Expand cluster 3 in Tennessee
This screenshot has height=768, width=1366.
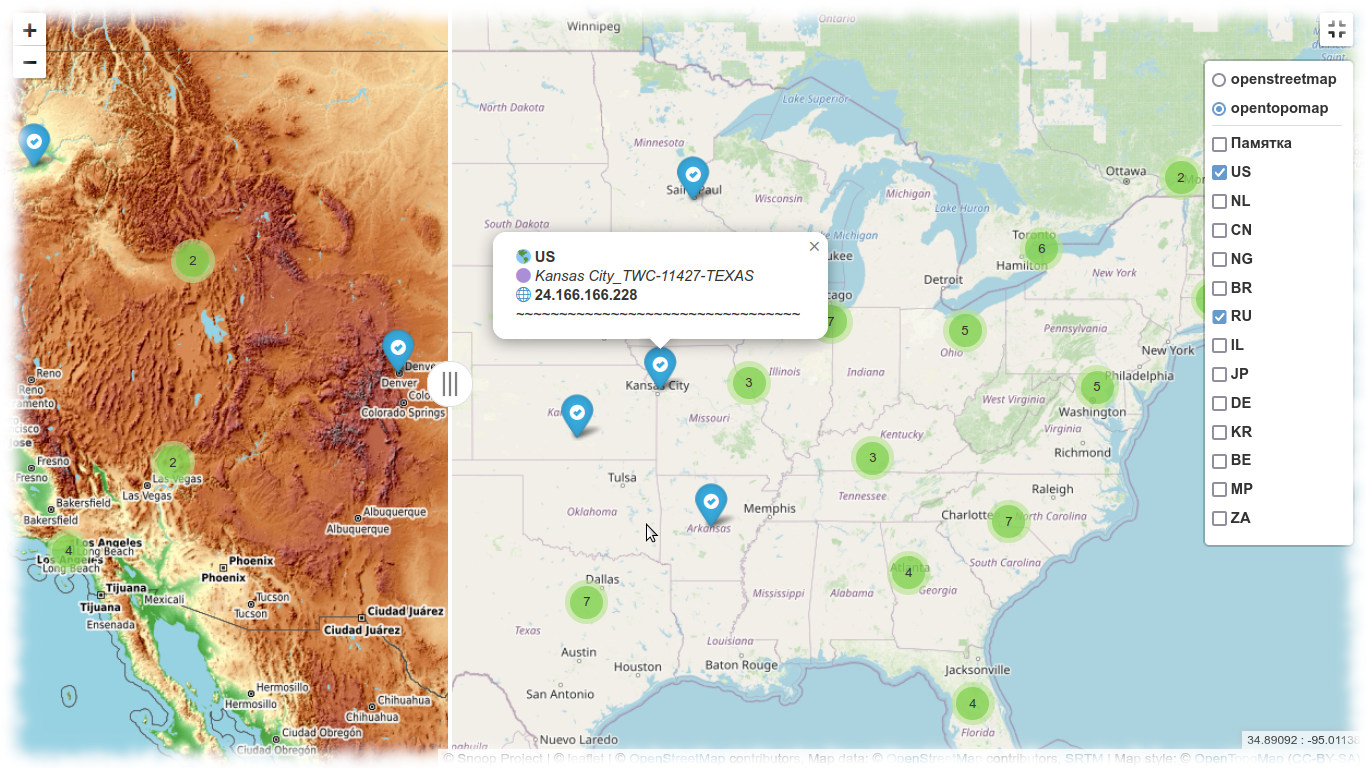[x=872, y=458]
